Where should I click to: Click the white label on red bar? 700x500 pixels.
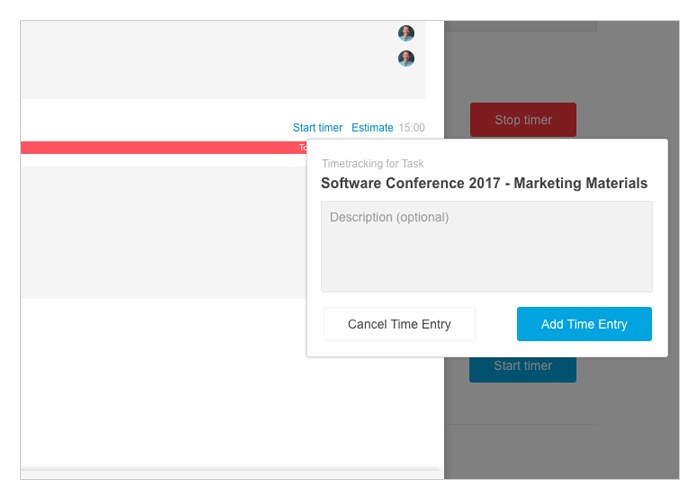click(x=302, y=148)
